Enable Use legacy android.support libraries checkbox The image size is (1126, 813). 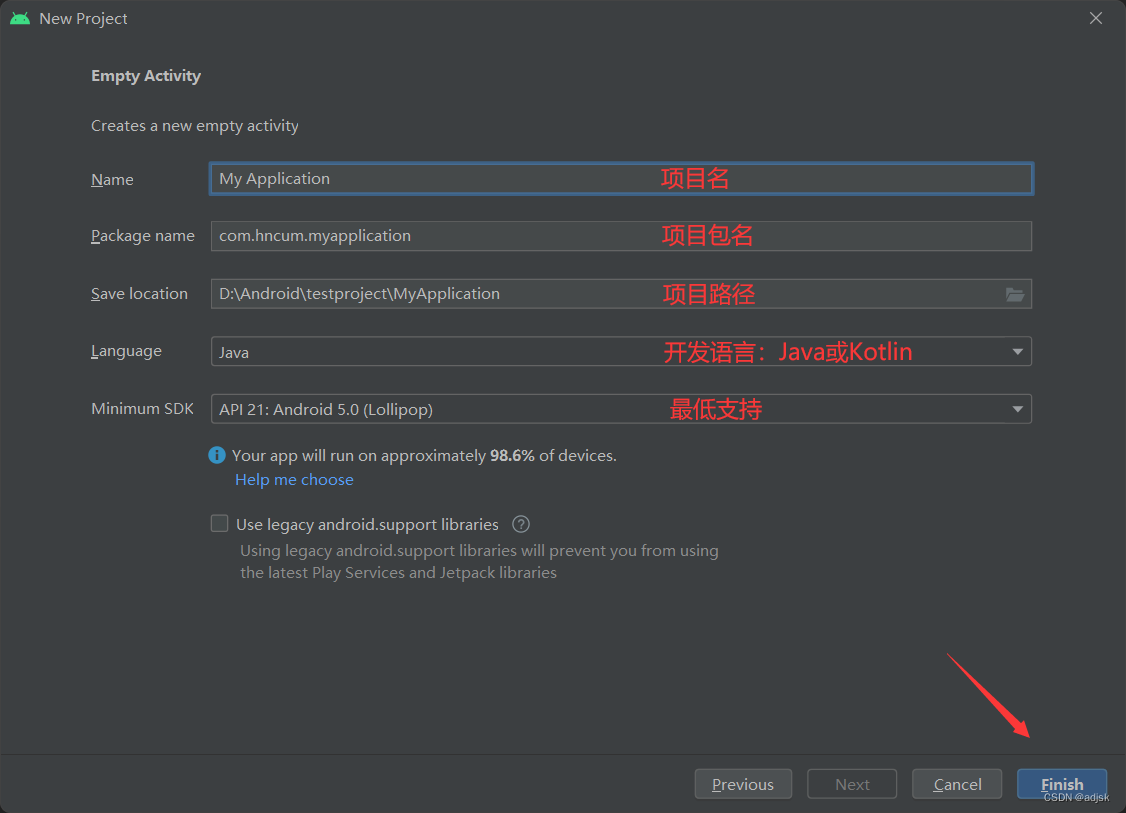219,524
